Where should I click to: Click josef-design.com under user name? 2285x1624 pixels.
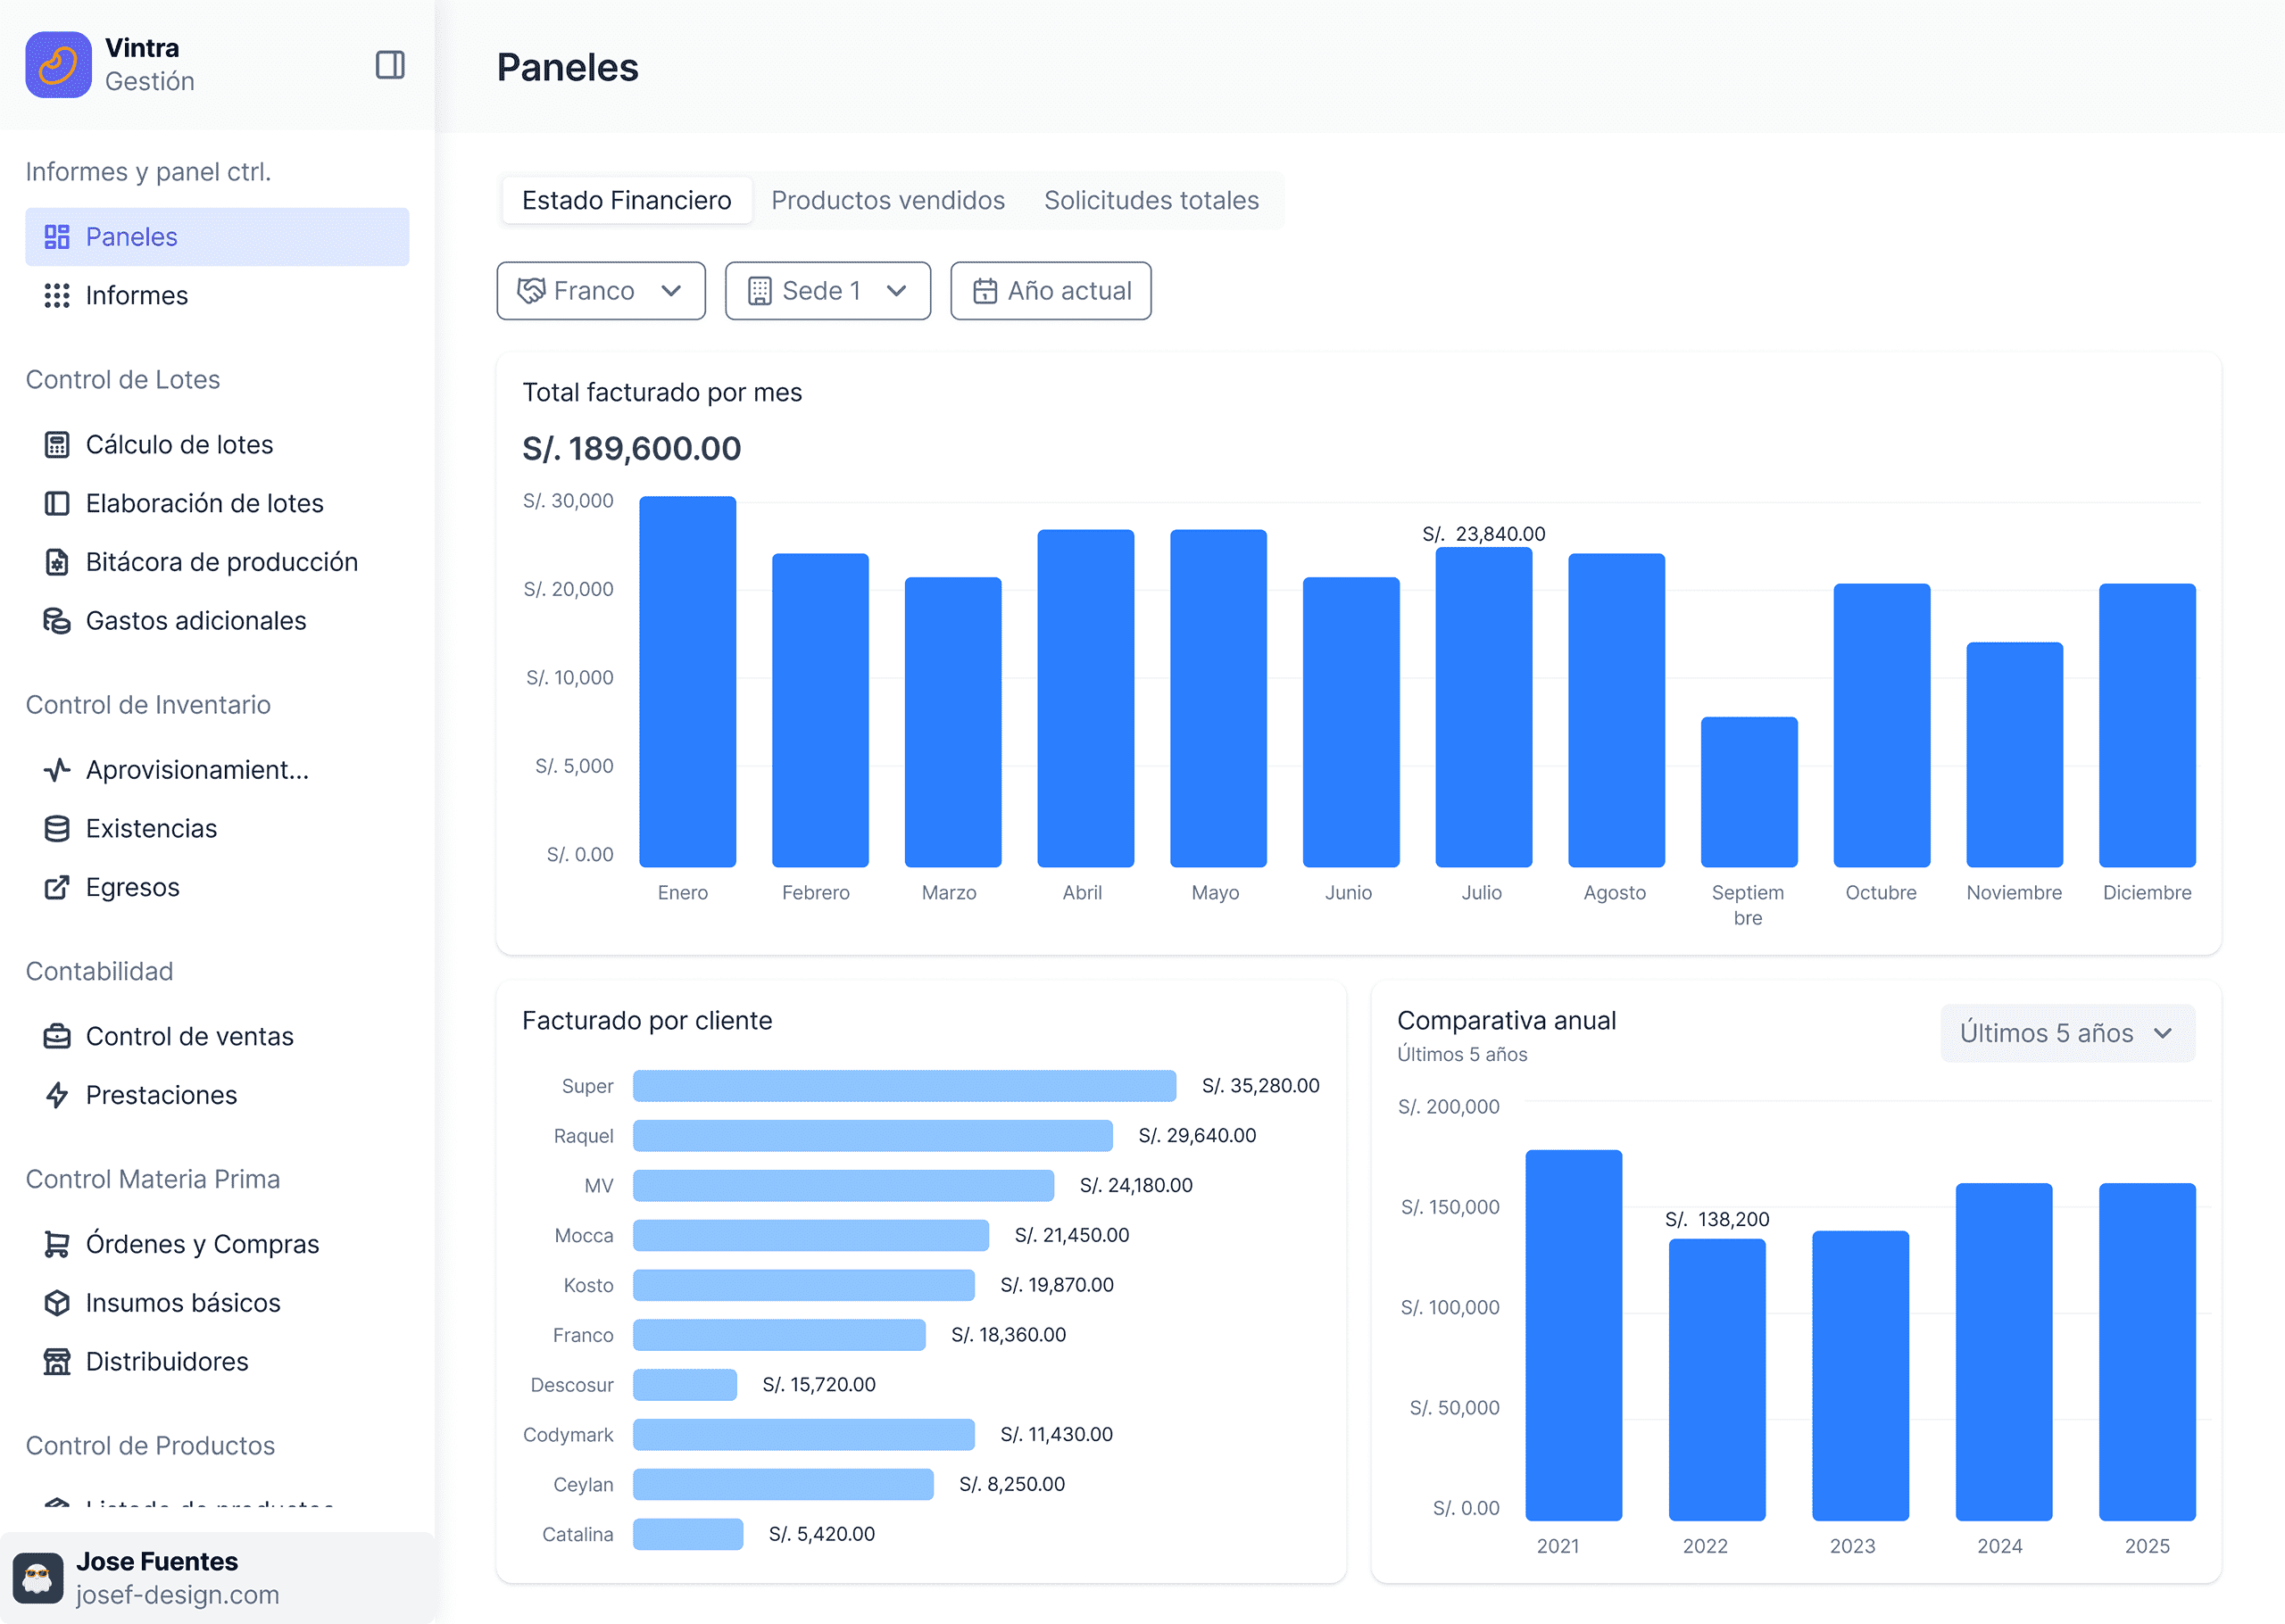coord(178,1595)
